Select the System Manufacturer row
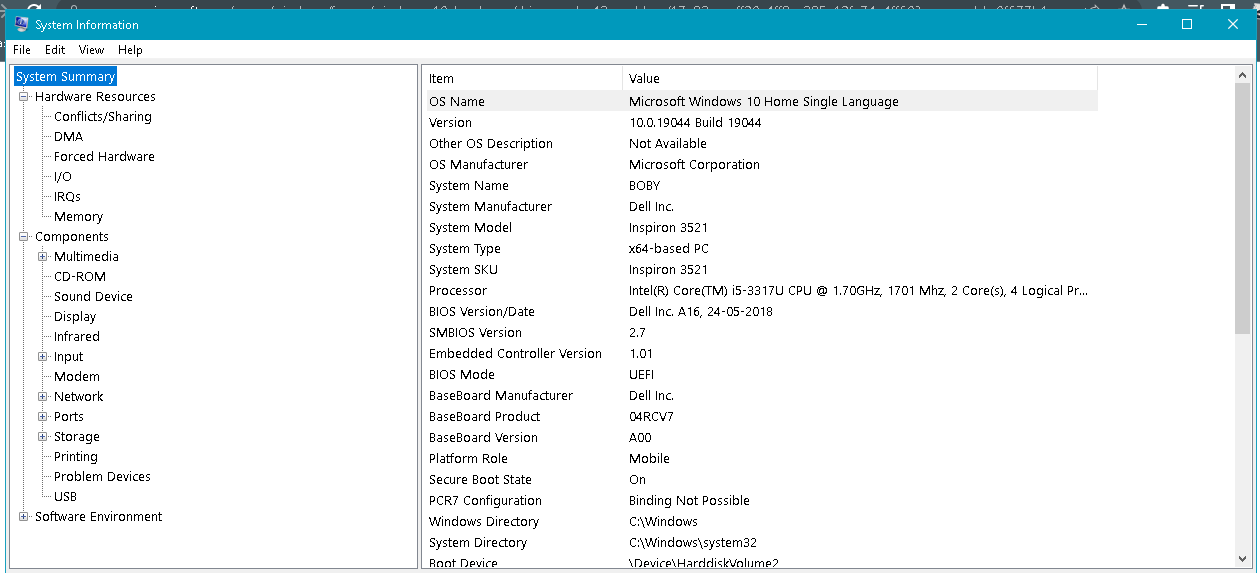This screenshot has height=573, width=1260. click(x=762, y=206)
